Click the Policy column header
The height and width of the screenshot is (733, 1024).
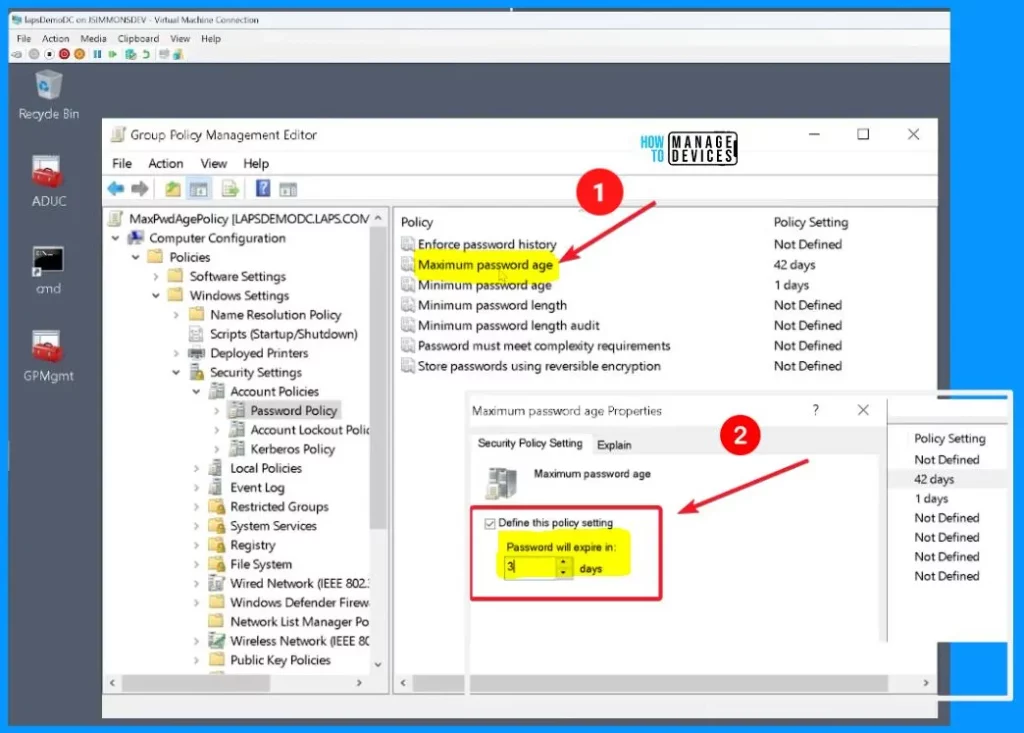(x=417, y=222)
